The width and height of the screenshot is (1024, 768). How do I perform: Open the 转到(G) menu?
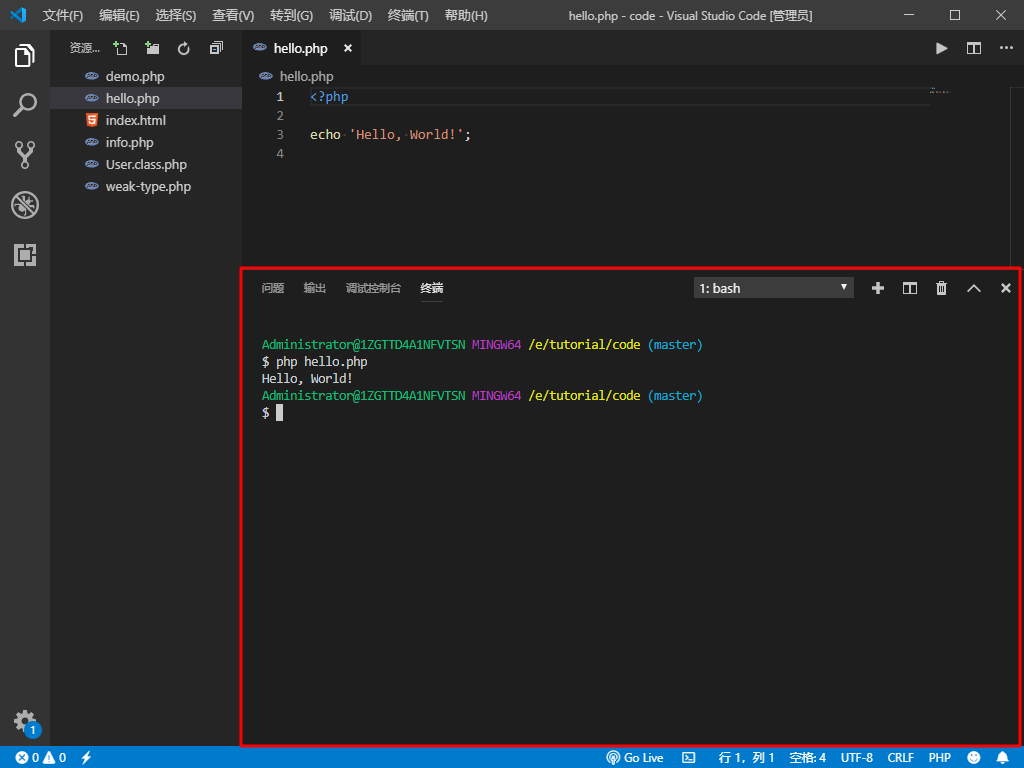click(291, 16)
